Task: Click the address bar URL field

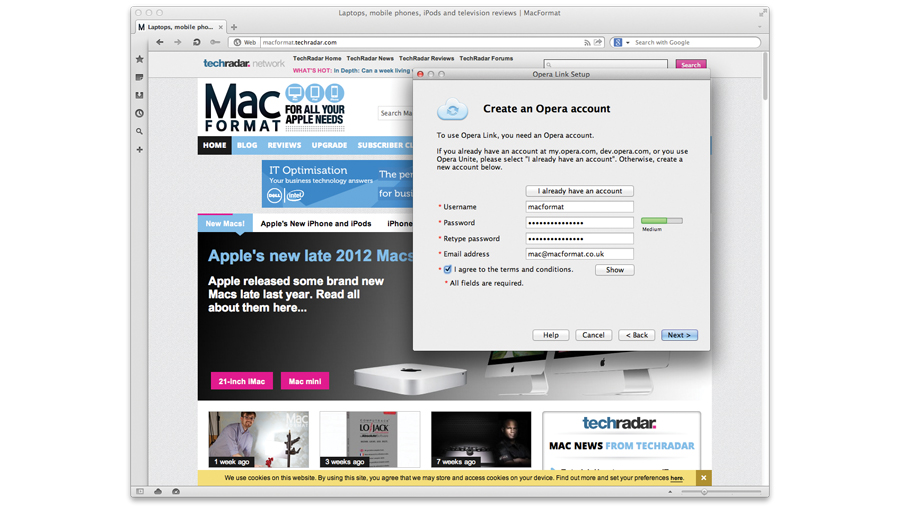Action: pos(421,42)
